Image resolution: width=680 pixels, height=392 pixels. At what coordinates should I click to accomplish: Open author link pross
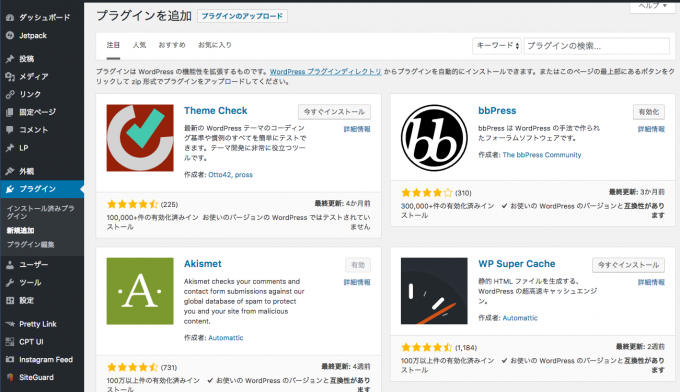point(244,175)
